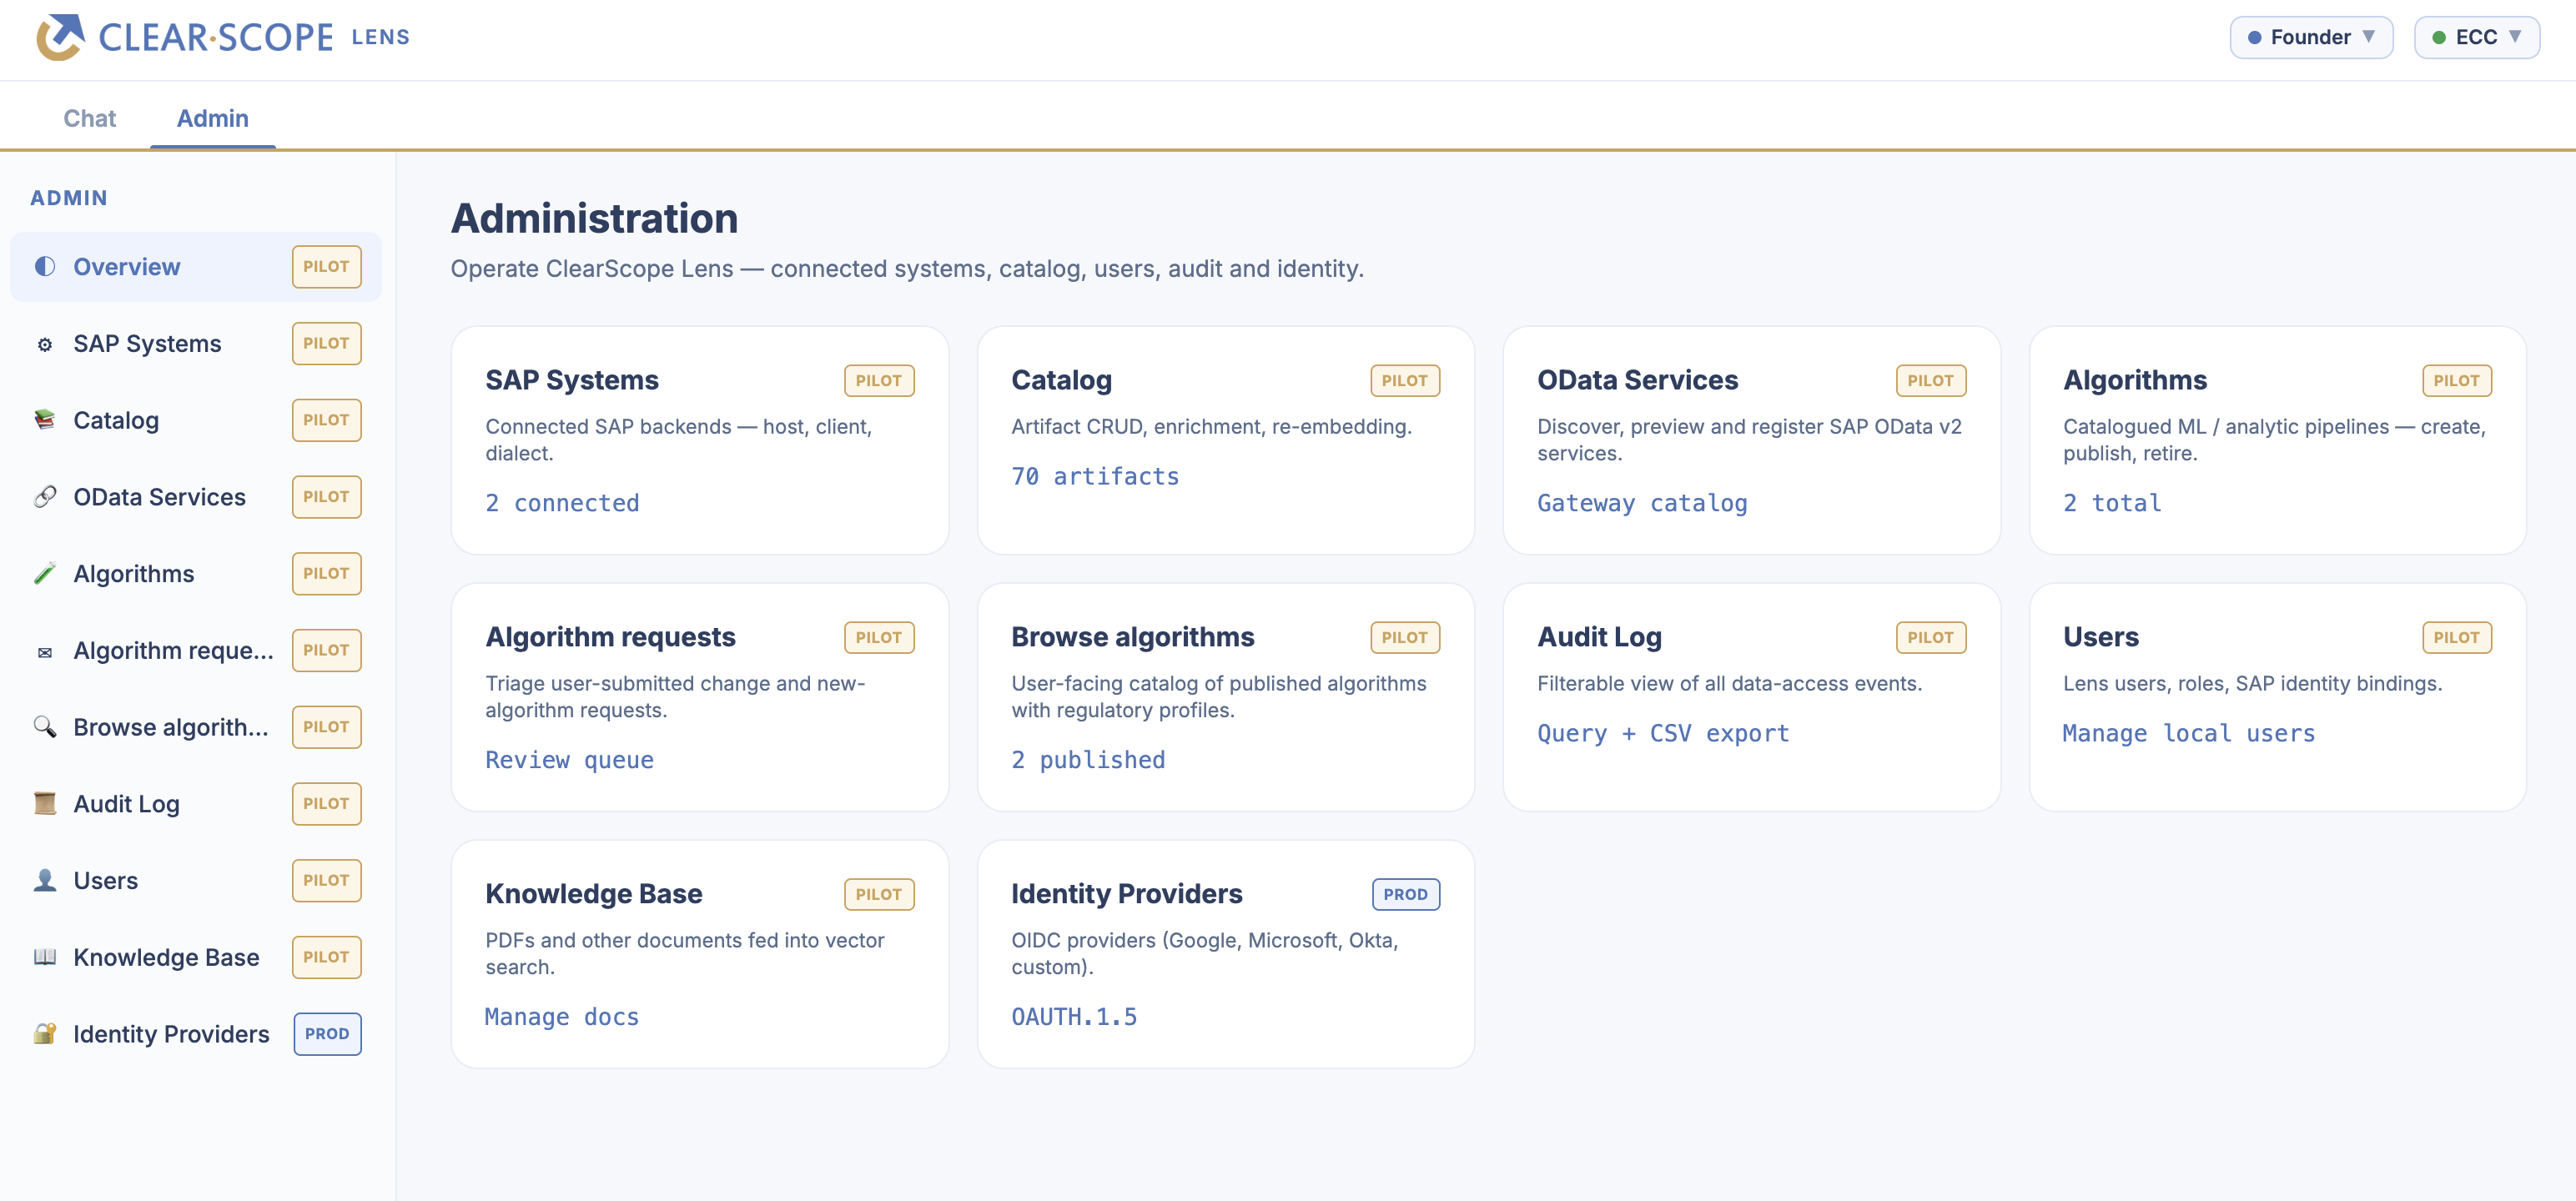
Task: Click PROD badge on Identity Providers card
Action: pos(1405,894)
